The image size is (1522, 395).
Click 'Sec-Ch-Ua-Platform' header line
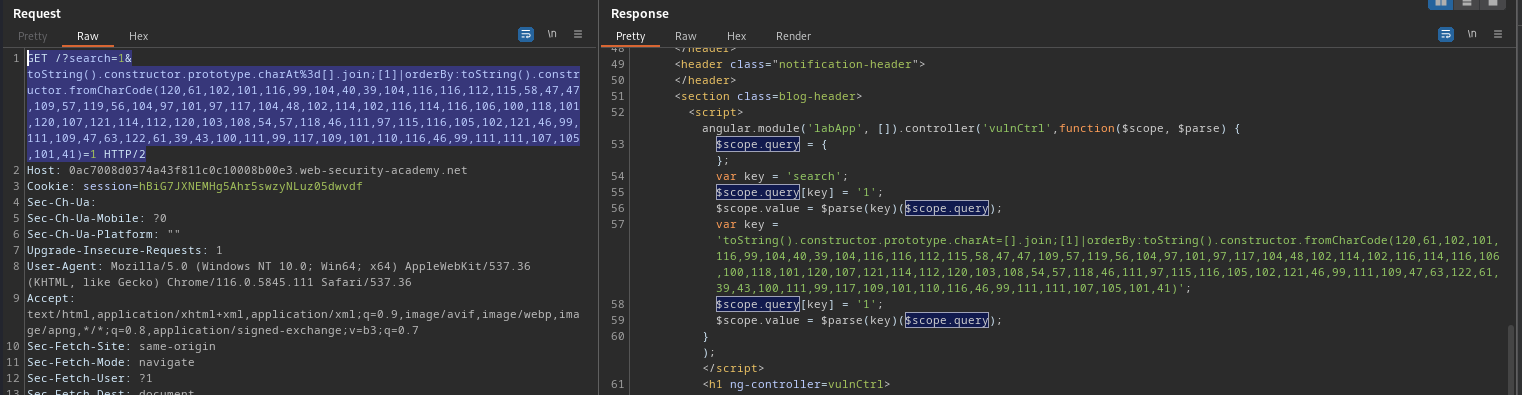click(x=103, y=234)
